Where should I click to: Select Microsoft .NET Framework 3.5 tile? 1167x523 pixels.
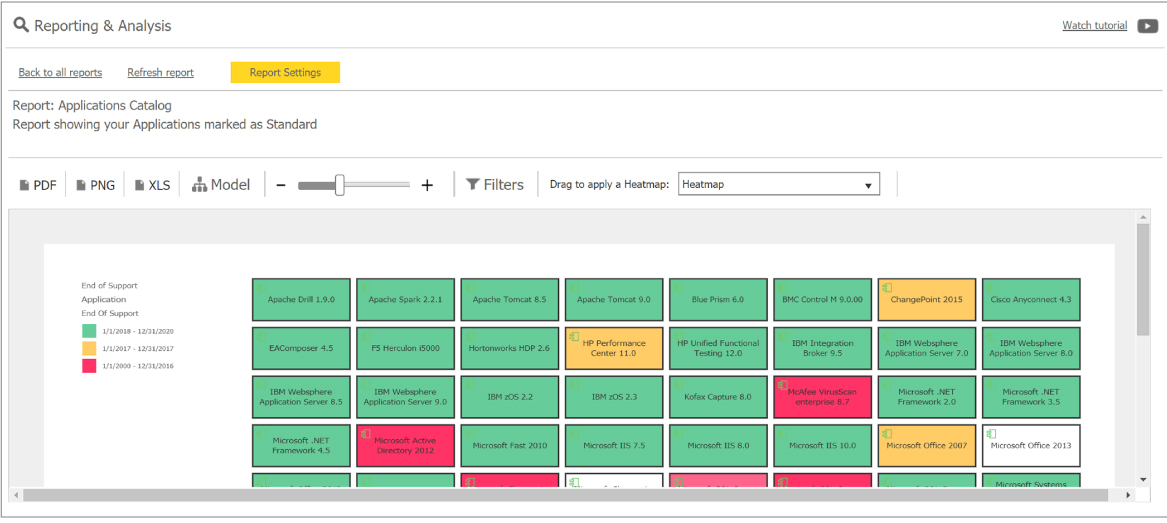tap(1032, 397)
